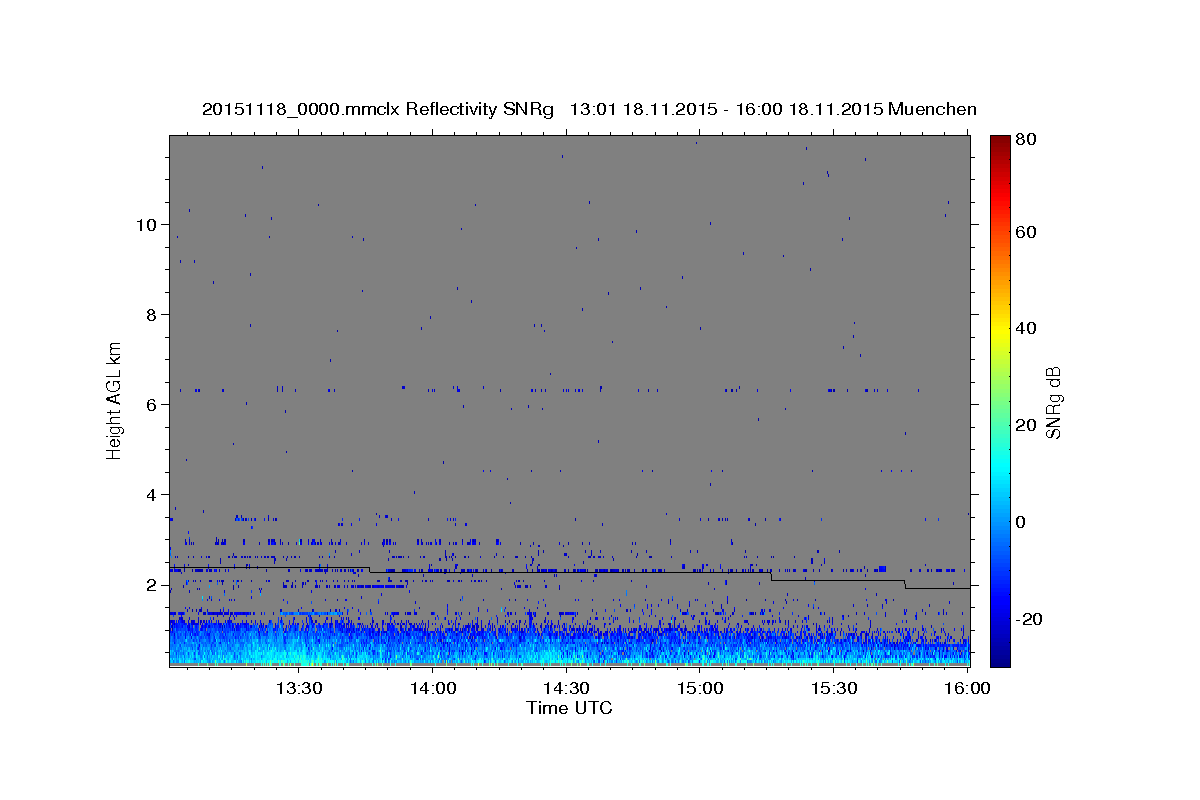Click the 14:30 time tick label
The height and width of the screenshot is (800, 1200).
pyautogui.click(x=565, y=688)
